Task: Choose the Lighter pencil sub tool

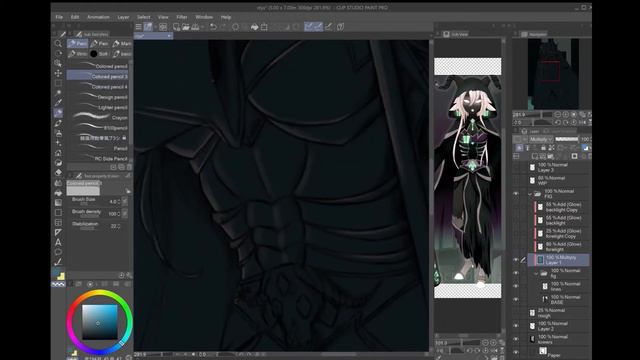Action: pos(98,107)
